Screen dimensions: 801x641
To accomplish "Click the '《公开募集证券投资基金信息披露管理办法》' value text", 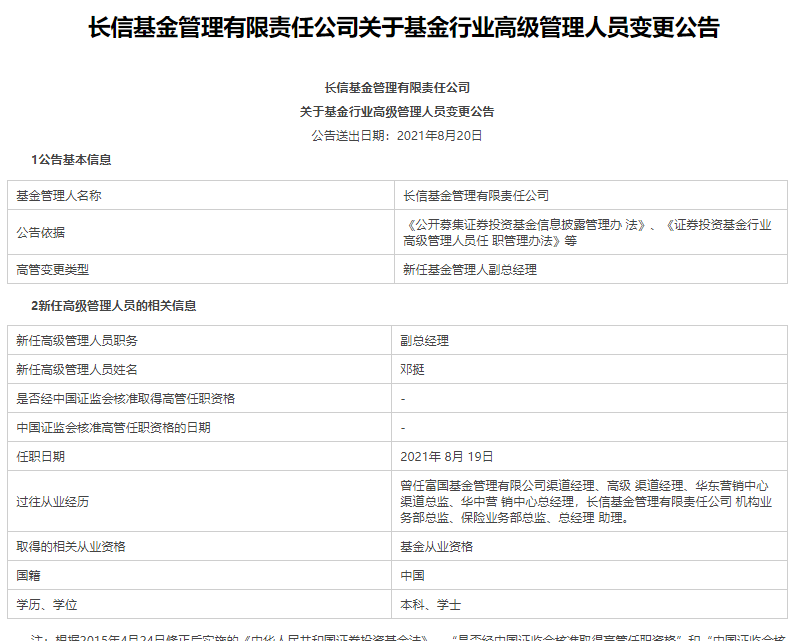I will click(526, 225).
